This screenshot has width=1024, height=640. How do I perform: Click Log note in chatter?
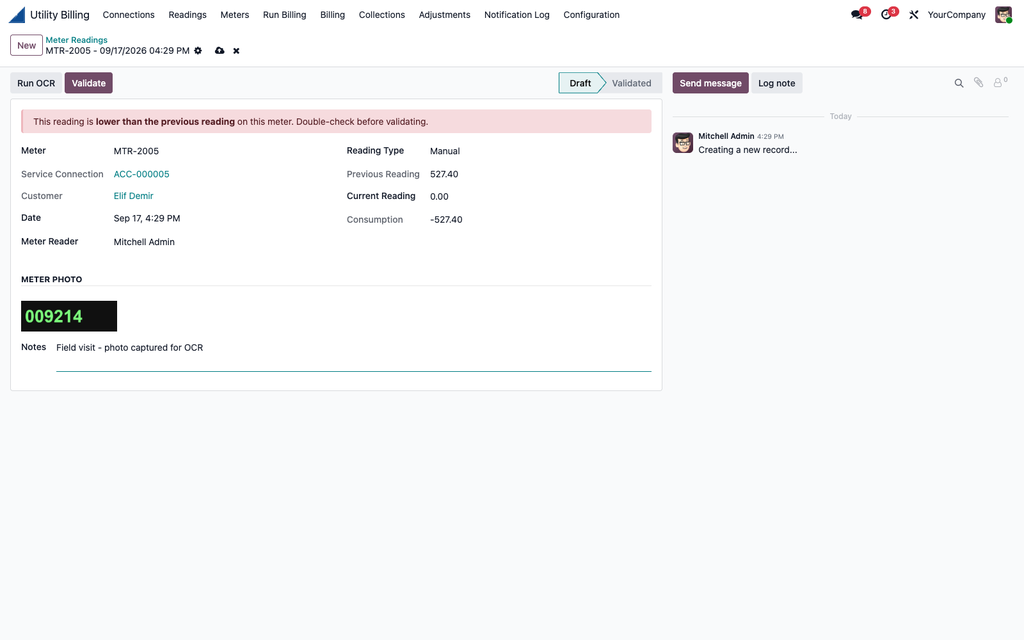click(776, 83)
